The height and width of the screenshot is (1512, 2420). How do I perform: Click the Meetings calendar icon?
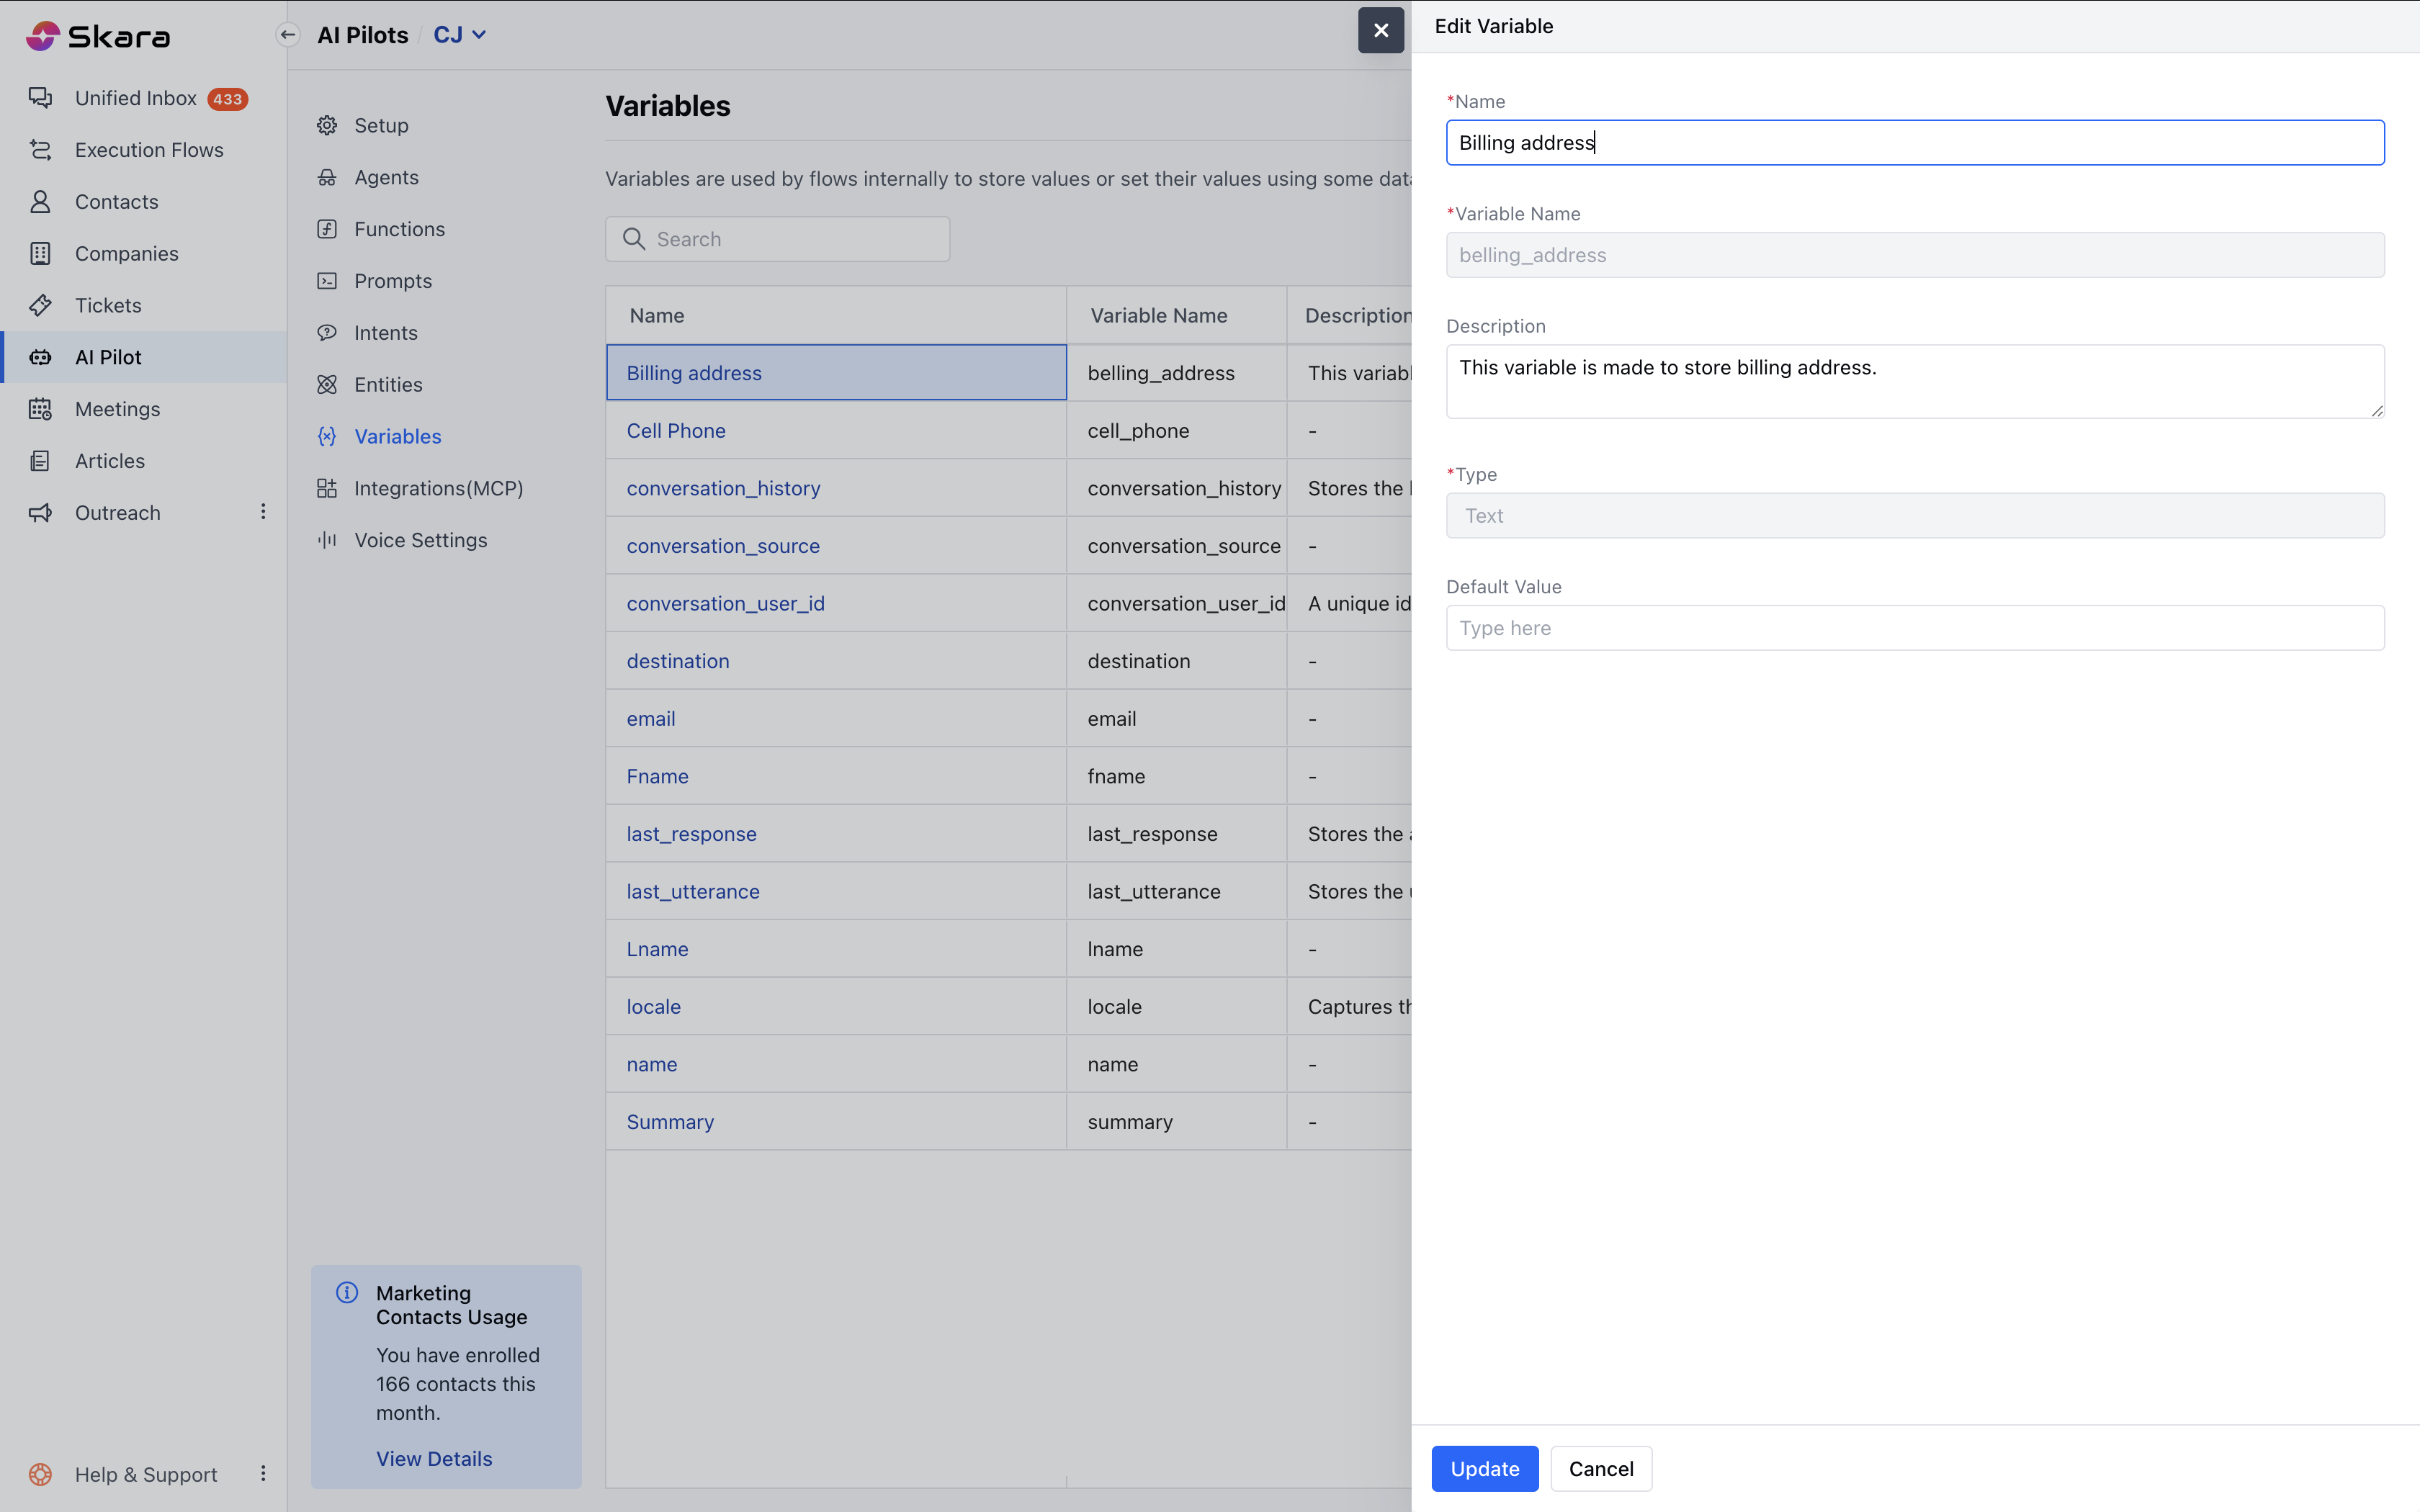click(40, 409)
